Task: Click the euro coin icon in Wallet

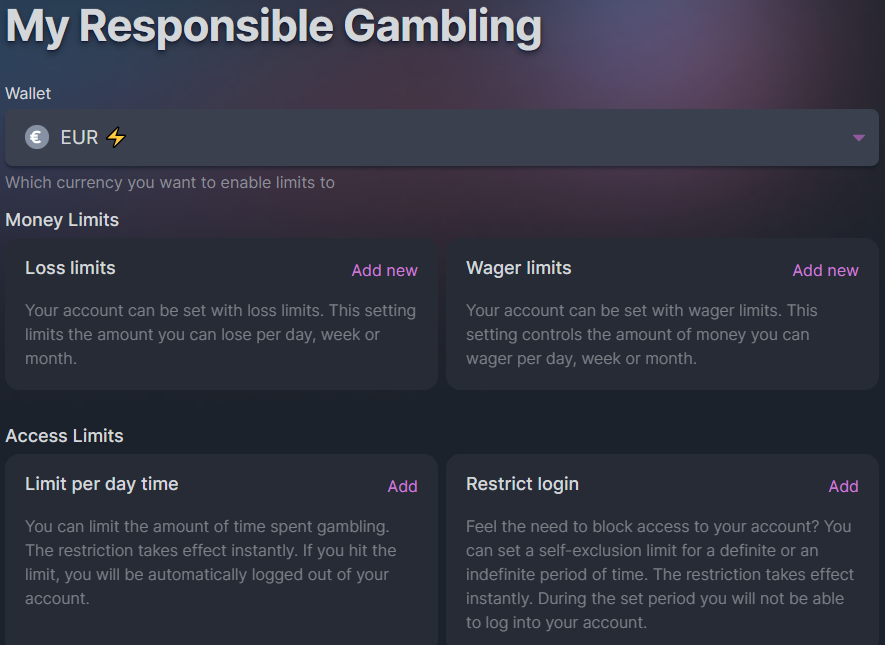Action: (37, 138)
